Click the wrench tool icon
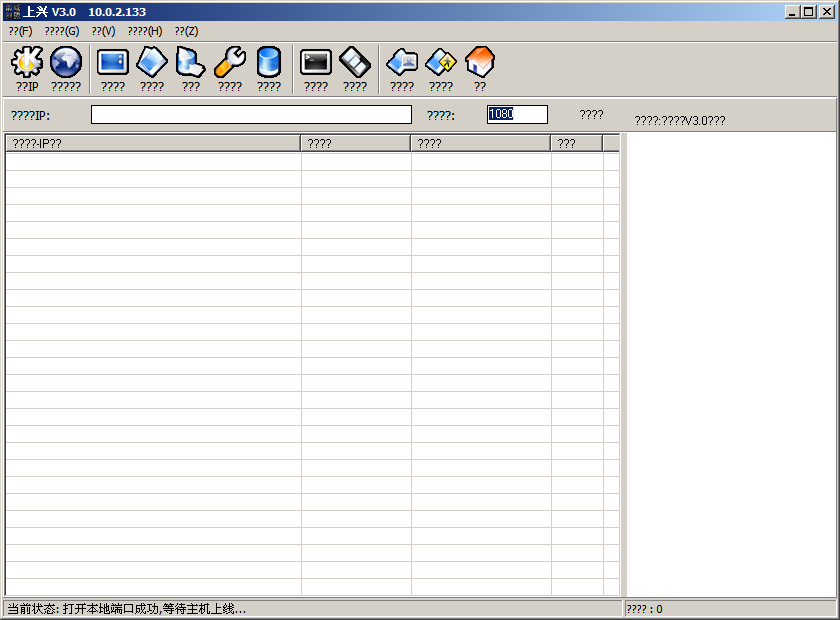840x620 pixels. 230,63
